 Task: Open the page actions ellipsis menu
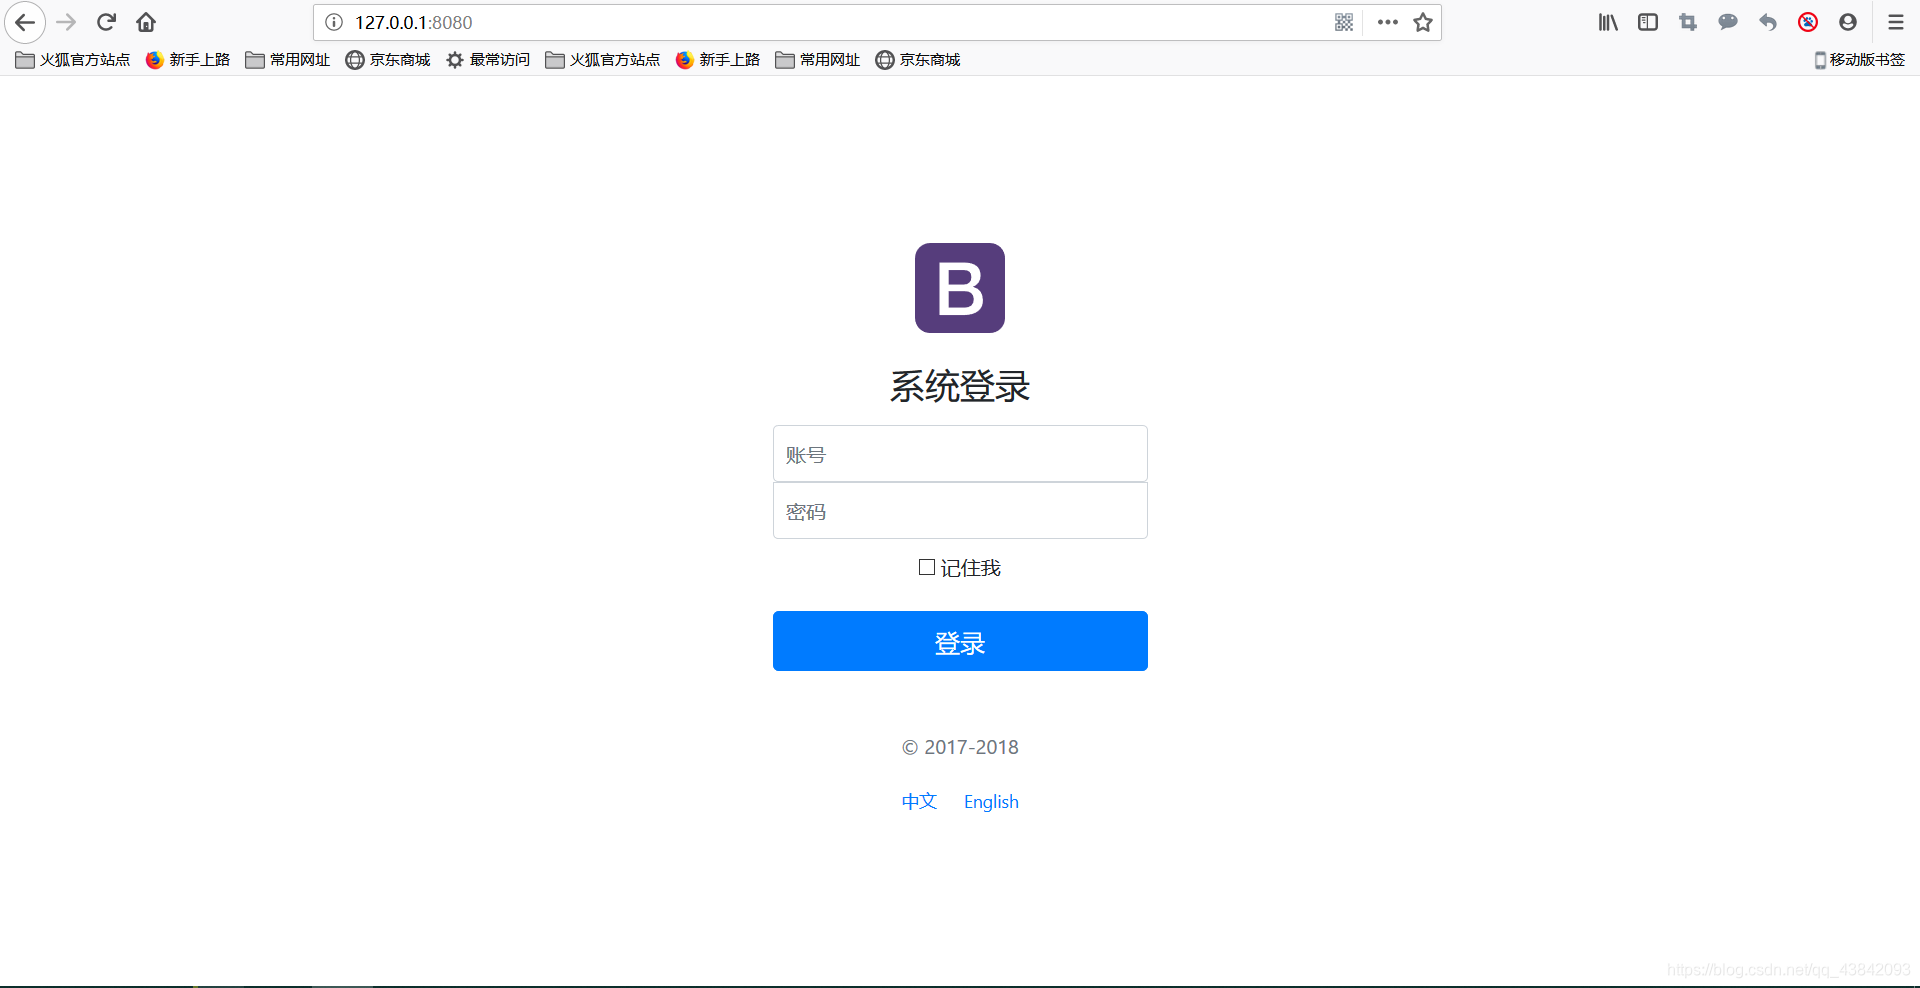[1387, 21]
